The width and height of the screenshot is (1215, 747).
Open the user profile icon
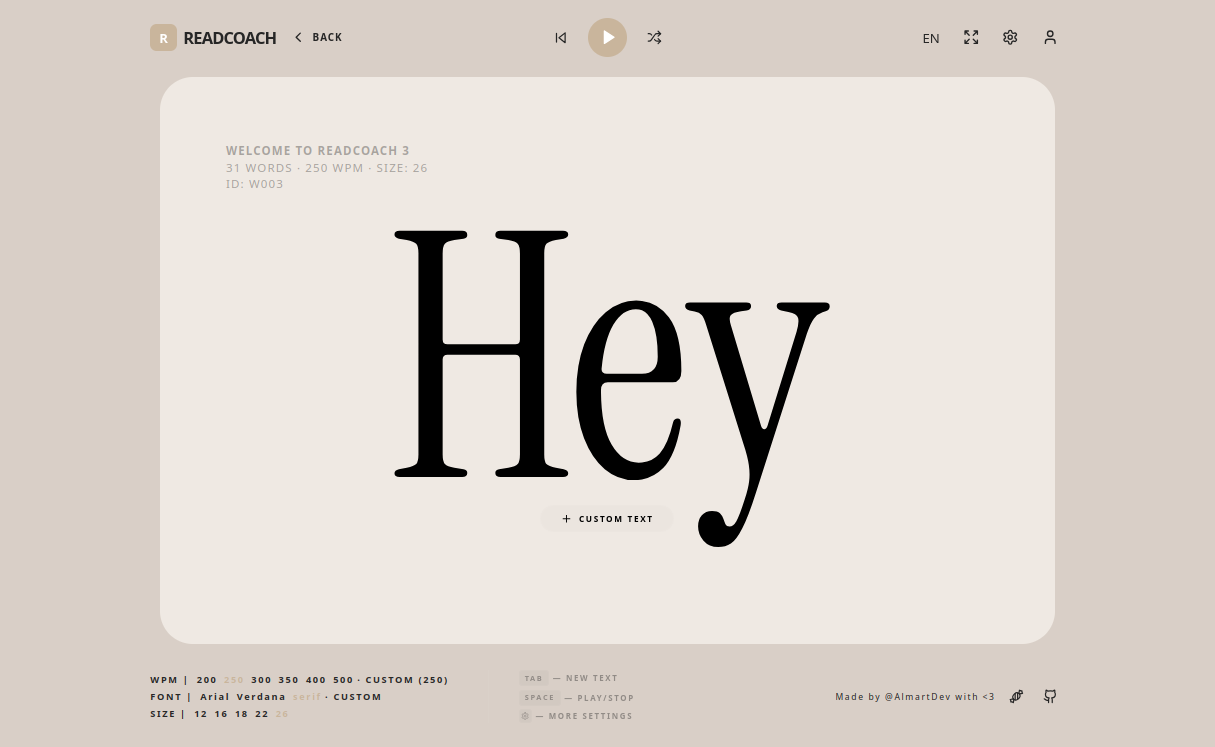pyautogui.click(x=1050, y=37)
